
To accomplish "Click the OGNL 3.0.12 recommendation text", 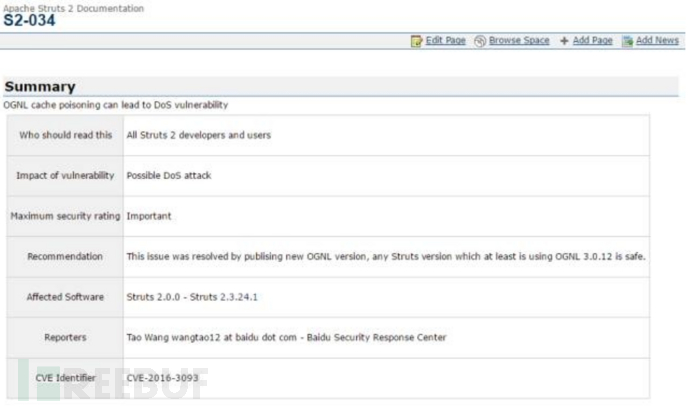I will point(386,257).
